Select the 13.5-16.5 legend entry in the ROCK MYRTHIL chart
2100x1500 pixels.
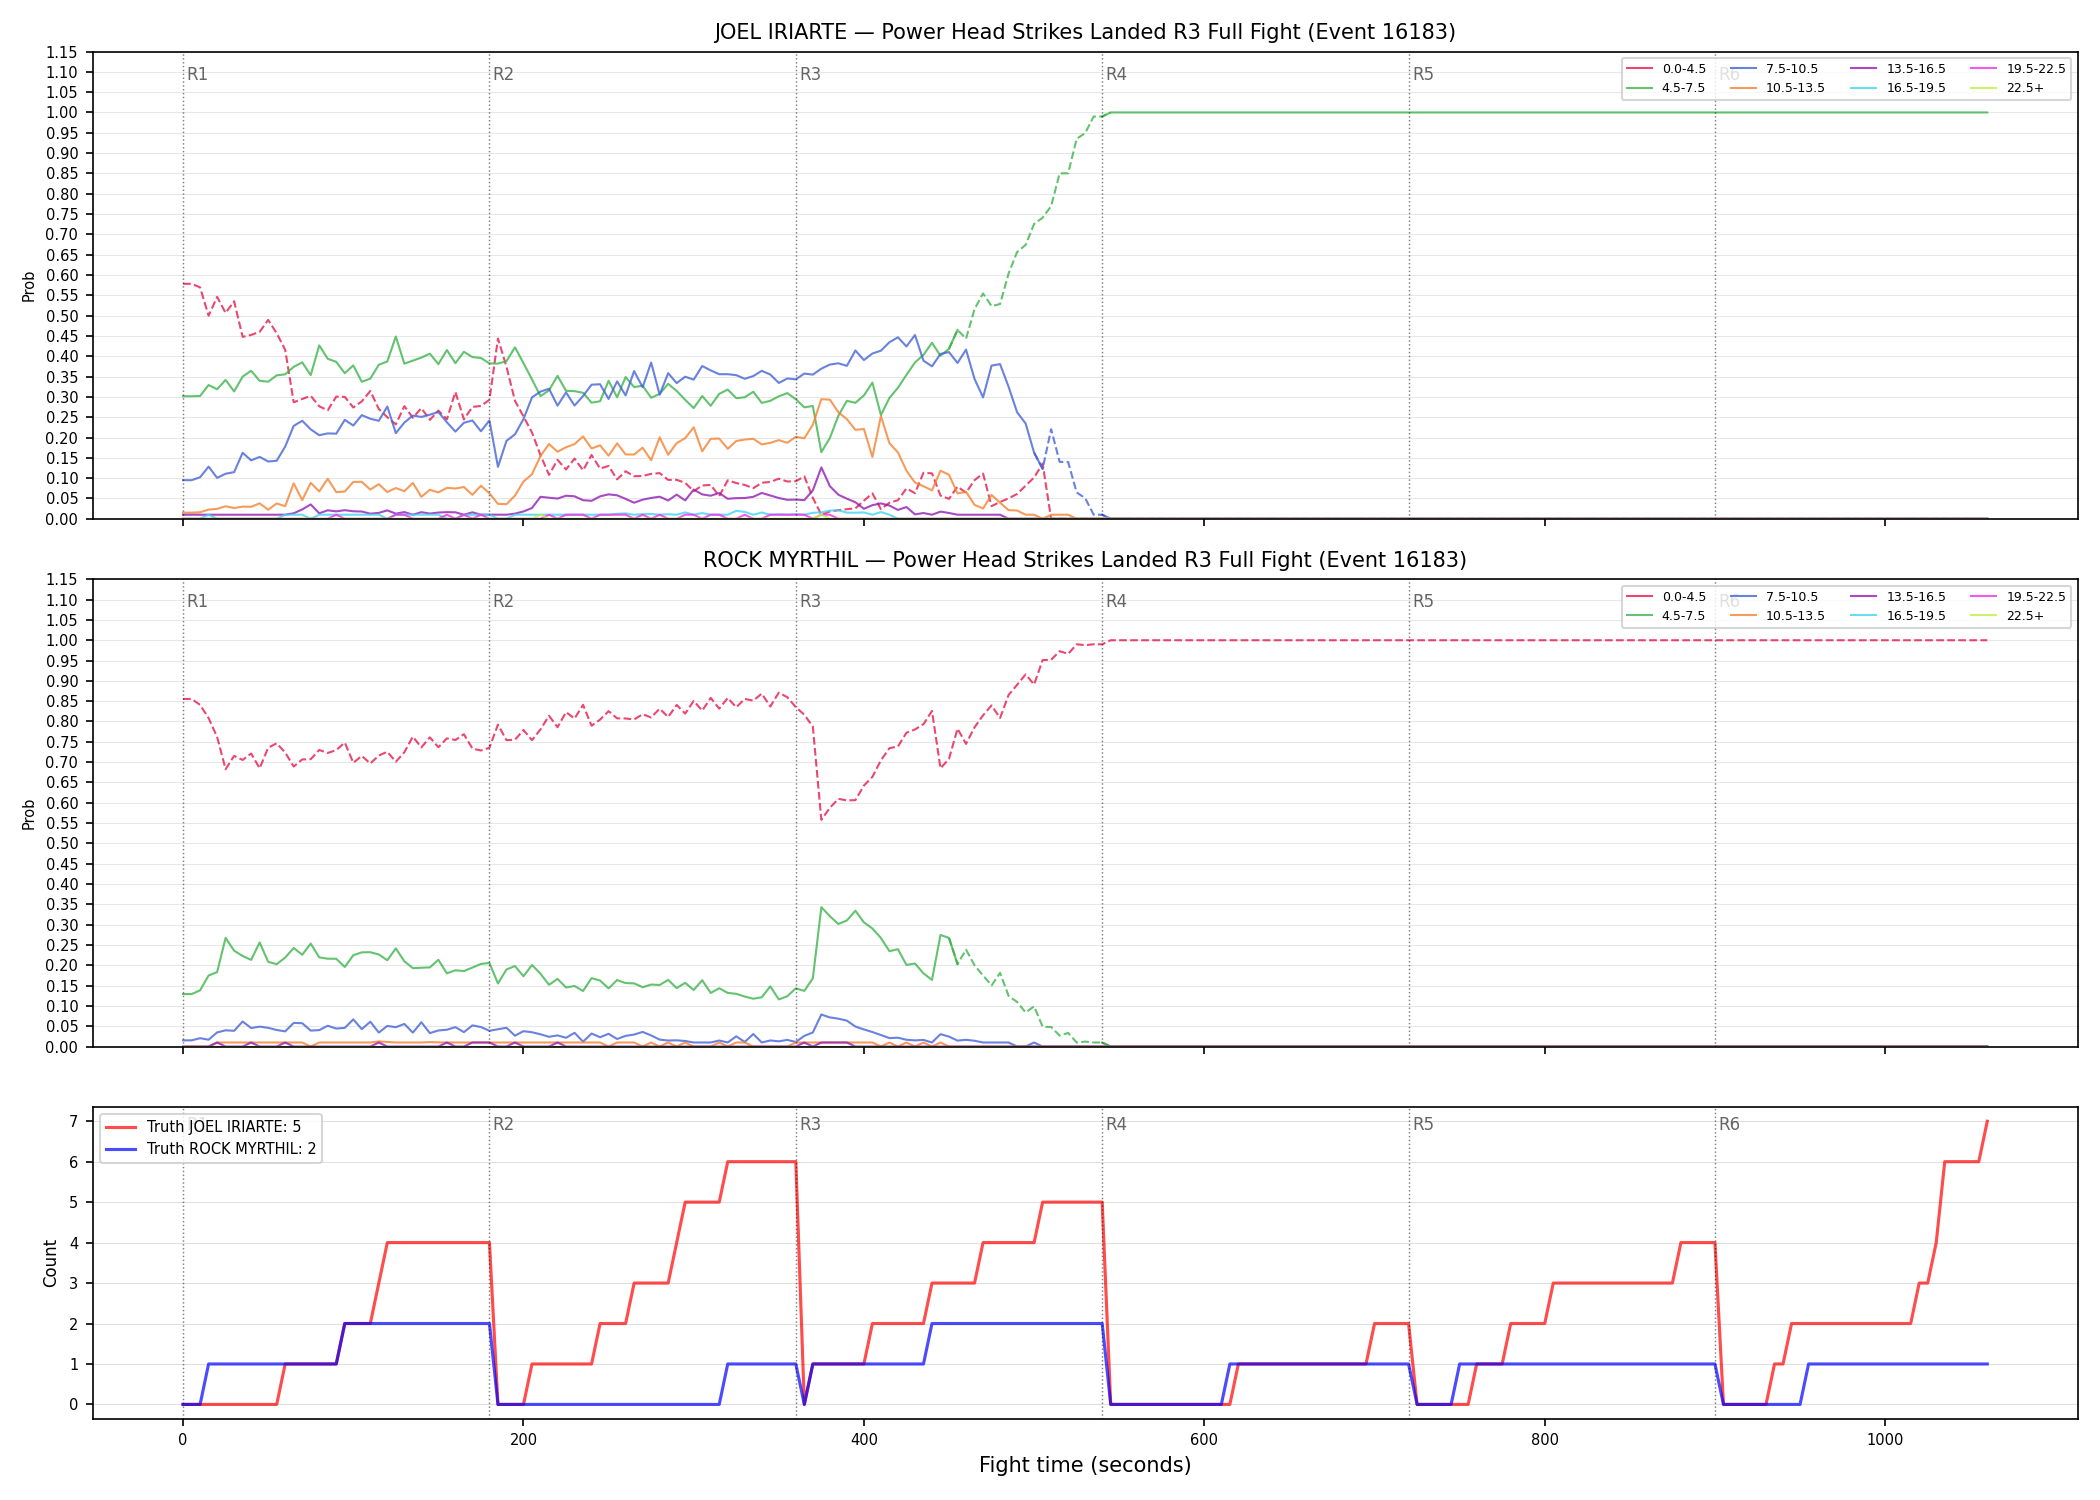pos(1898,597)
